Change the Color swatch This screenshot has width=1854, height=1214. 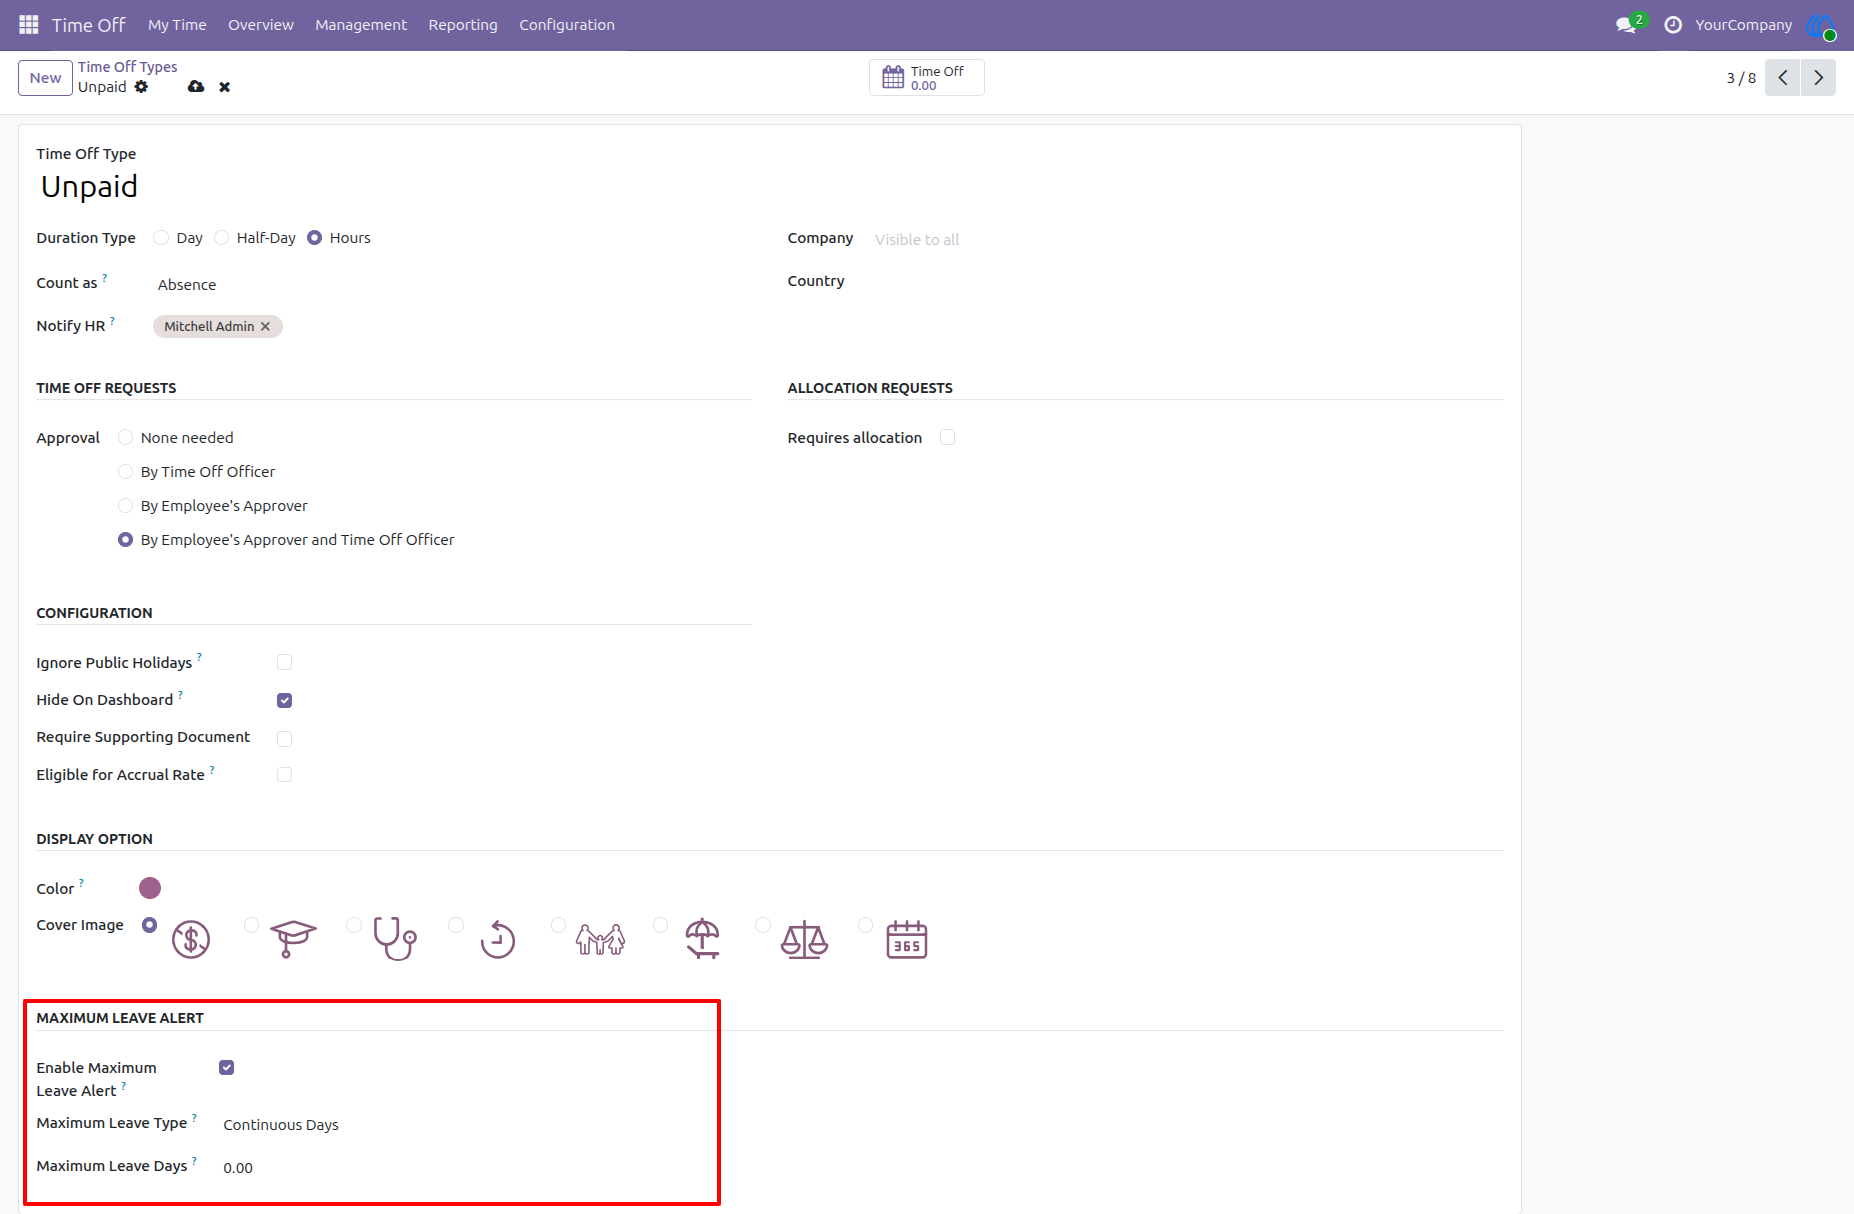pyautogui.click(x=150, y=888)
